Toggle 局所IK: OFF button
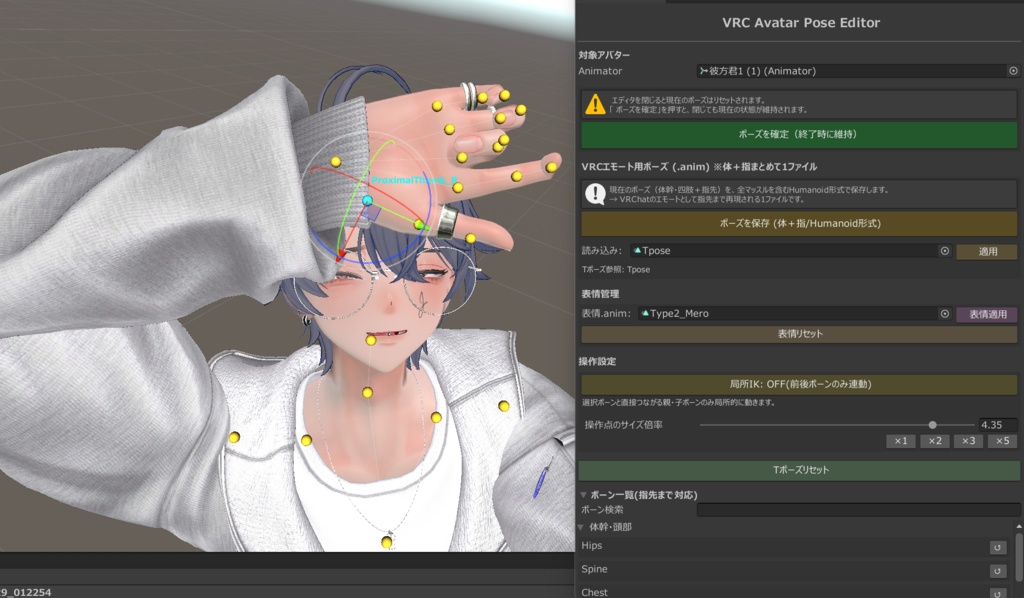1024x598 pixels. coord(799,384)
